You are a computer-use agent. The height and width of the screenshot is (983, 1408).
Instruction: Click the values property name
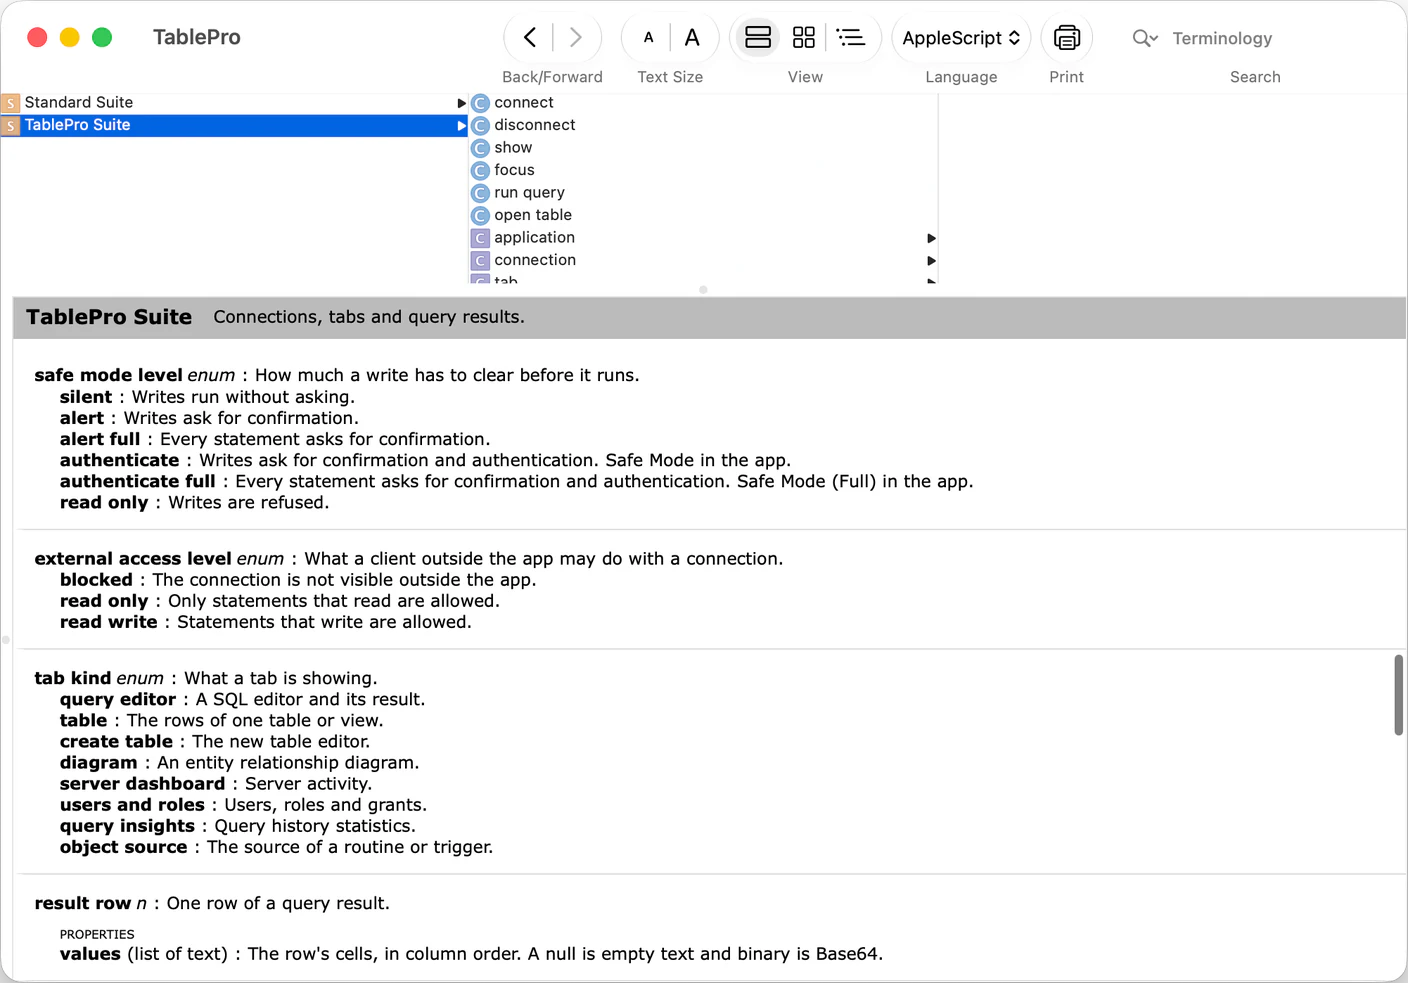click(x=90, y=954)
